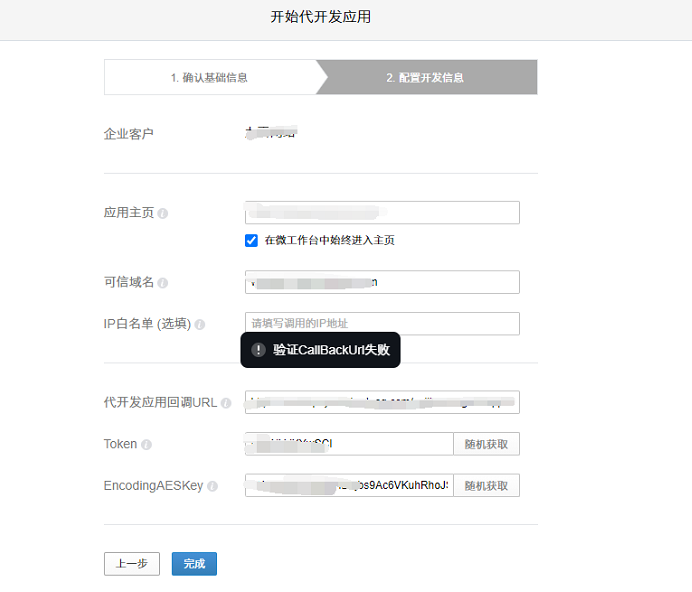The height and width of the screenshot is (592, 692).
Task: Uncheck 在微工作台中始终进入主页 checkbox
Action: pos(251,240)
